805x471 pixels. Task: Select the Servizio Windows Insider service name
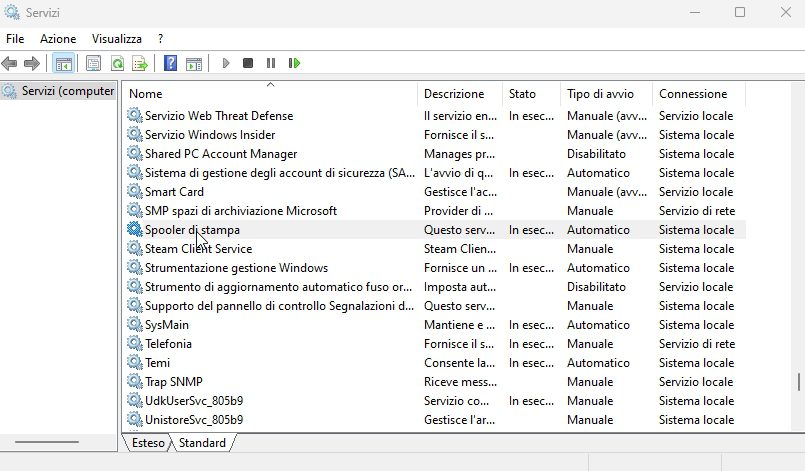click(210, 135)
